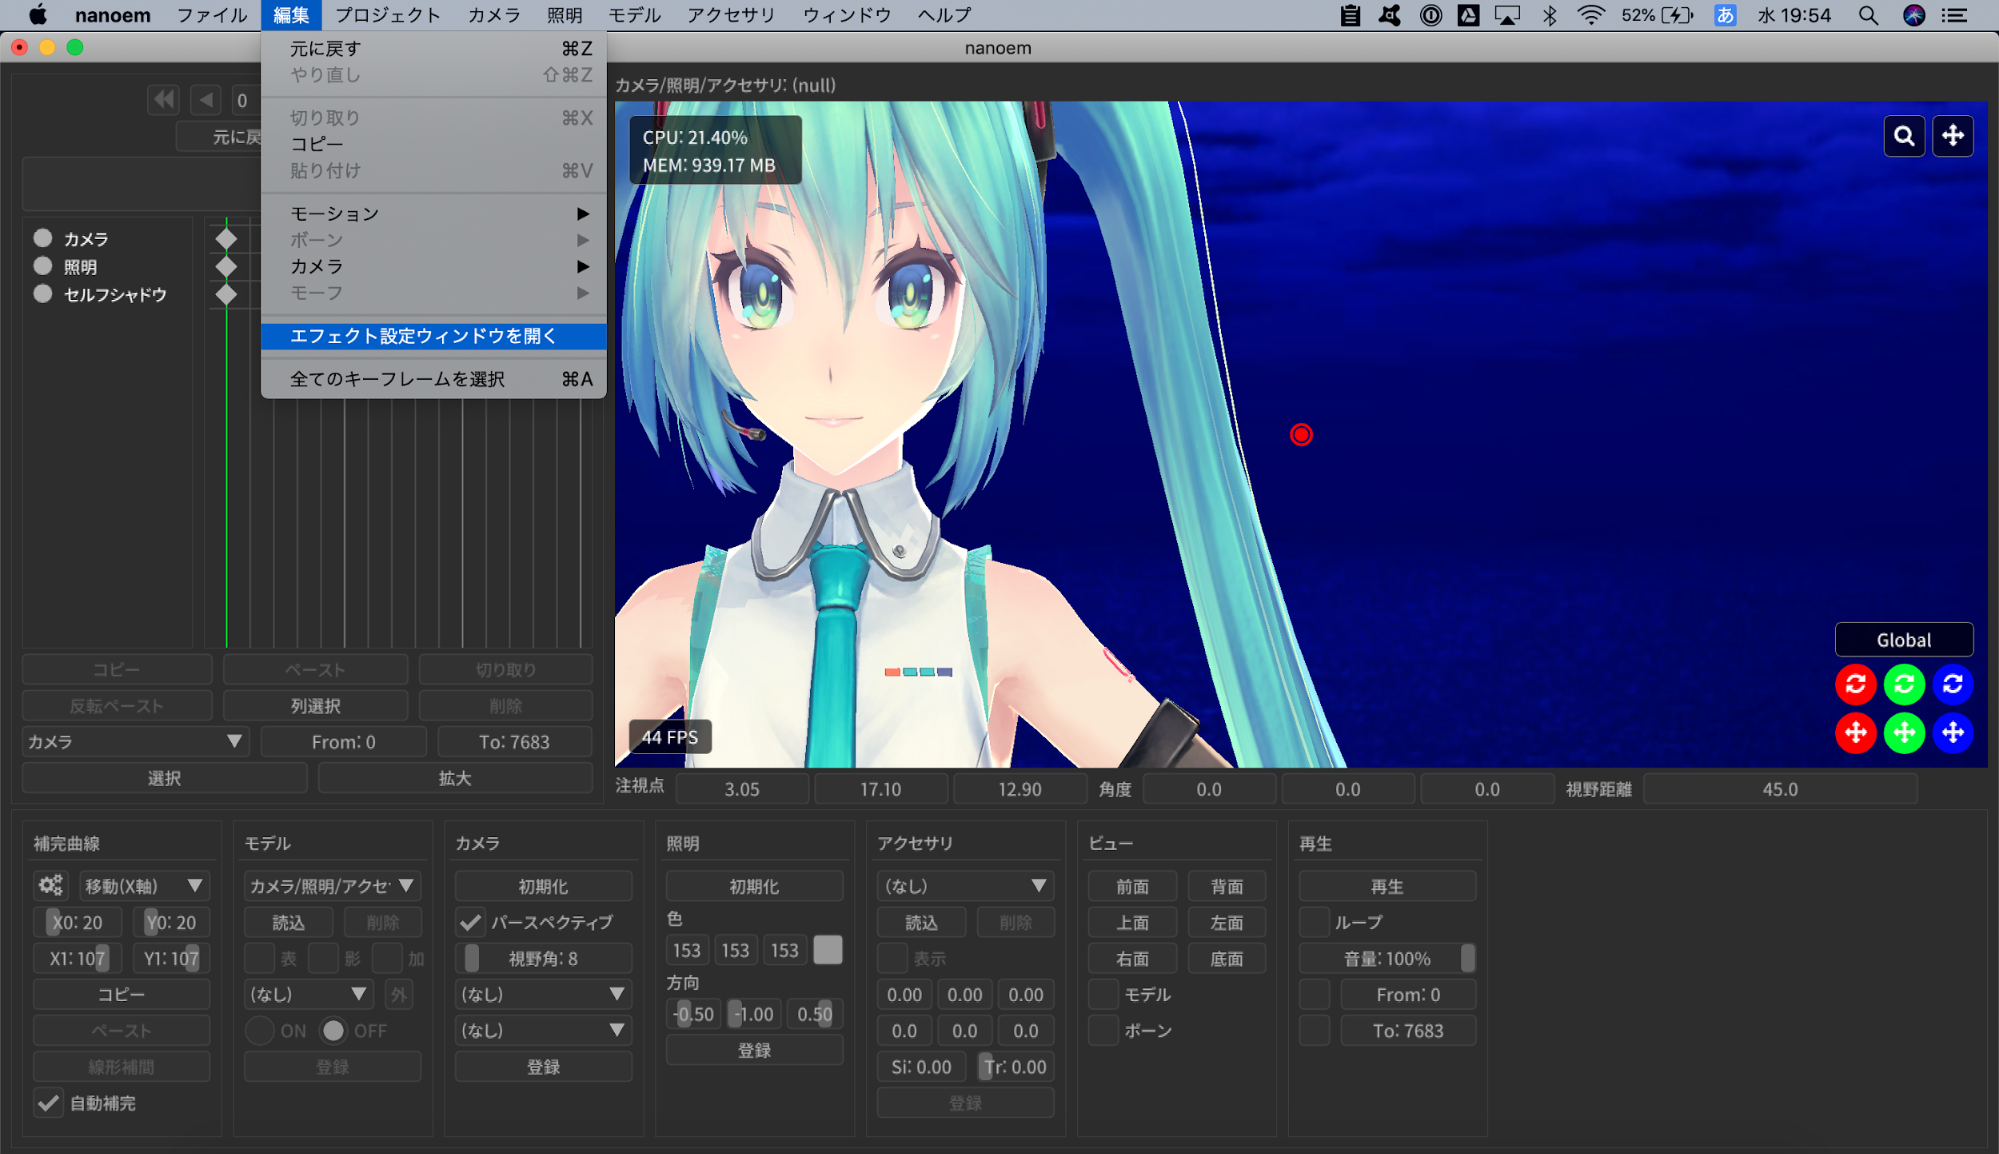The width and height of the screenshot is (1999, 1154).
Task: Open the カメラ track selection dropdown
Action: 134,742
